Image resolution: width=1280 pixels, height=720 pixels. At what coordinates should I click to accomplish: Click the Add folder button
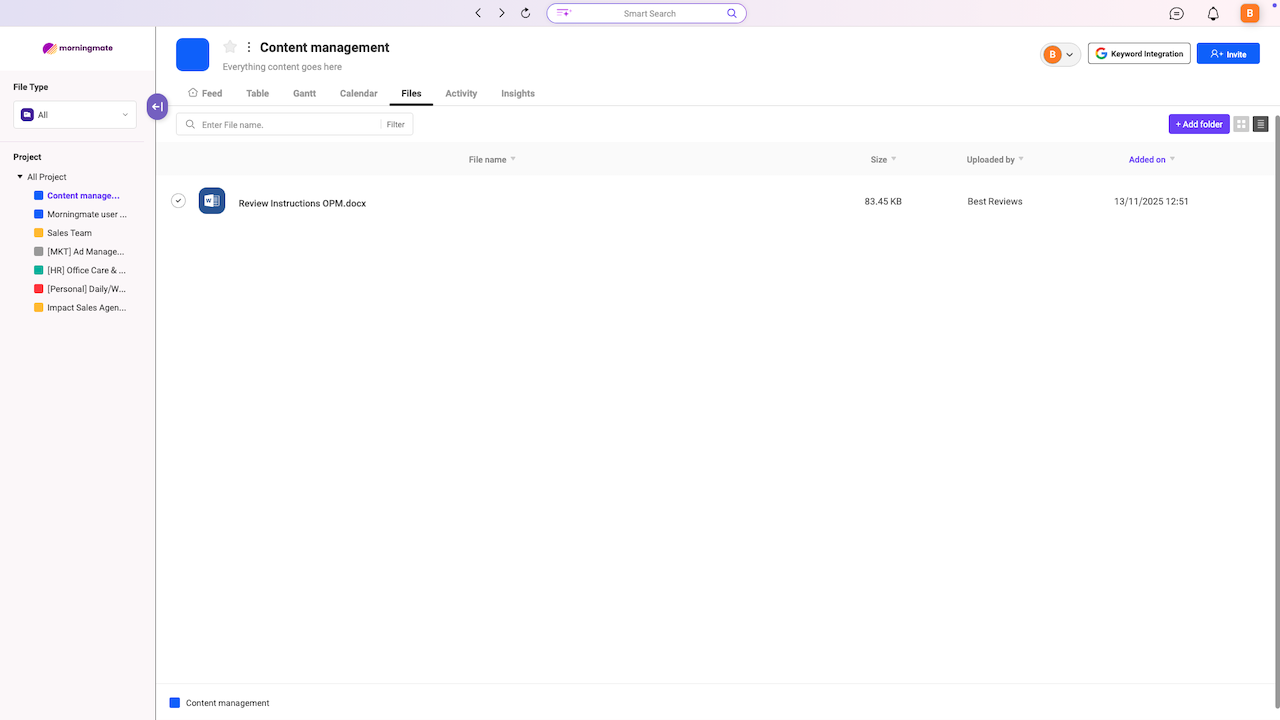coord(1199,124)
